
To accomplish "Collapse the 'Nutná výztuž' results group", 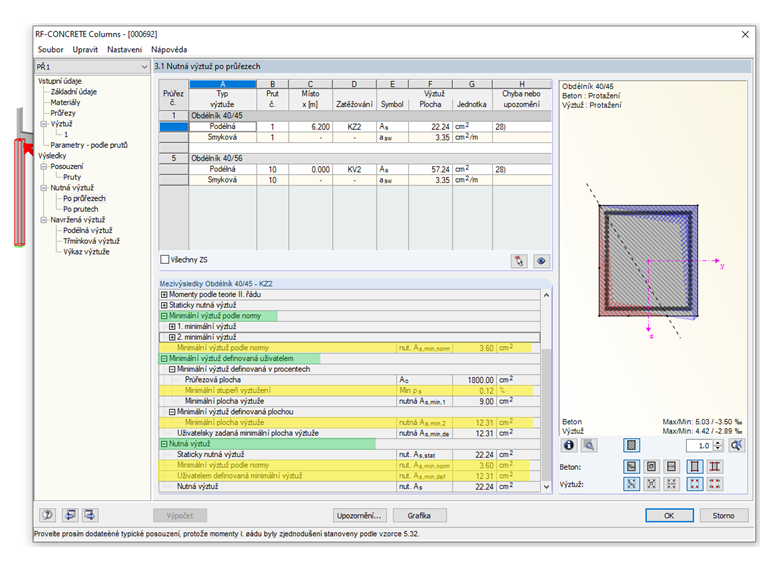I will (x=165, y=443).
